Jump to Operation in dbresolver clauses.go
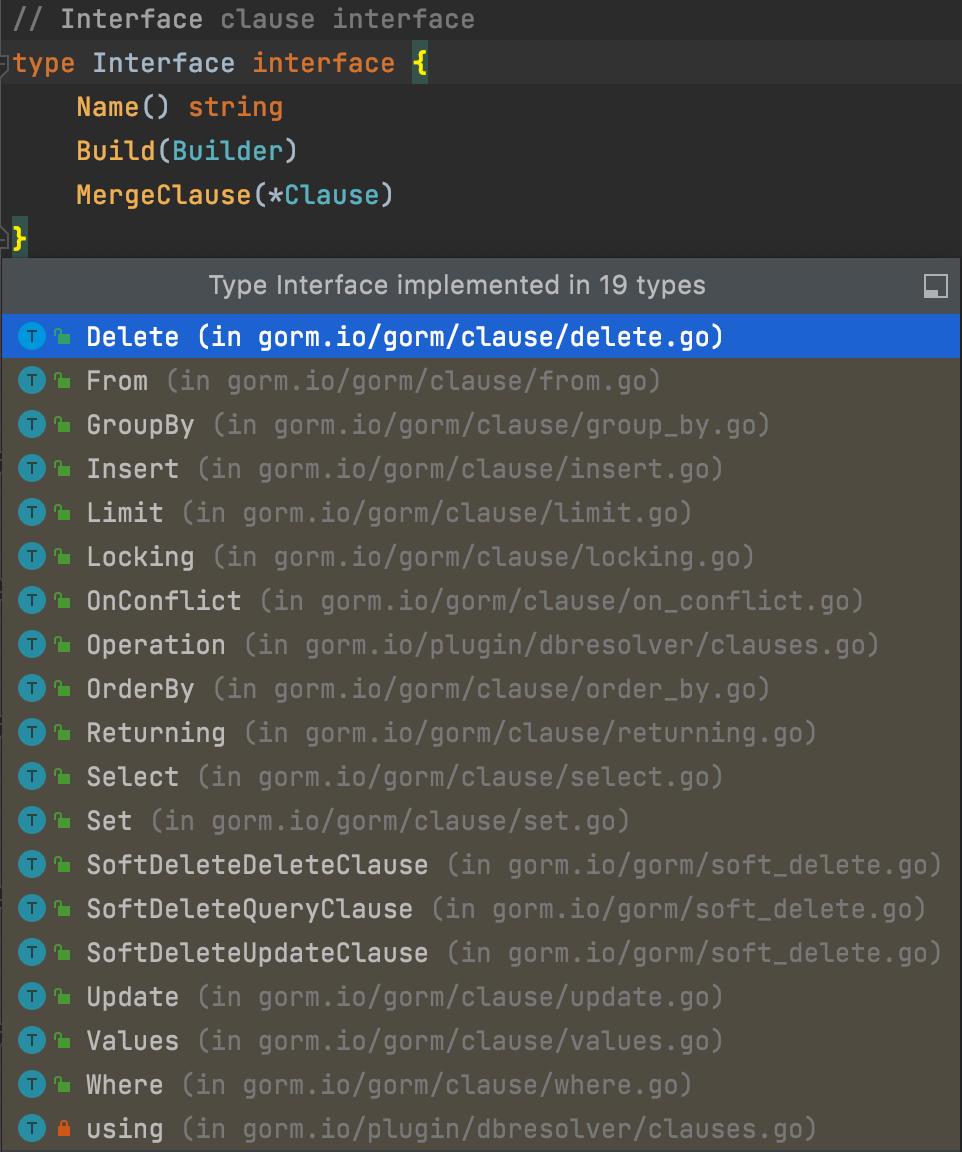962x1152 pixels. (156, 645)
